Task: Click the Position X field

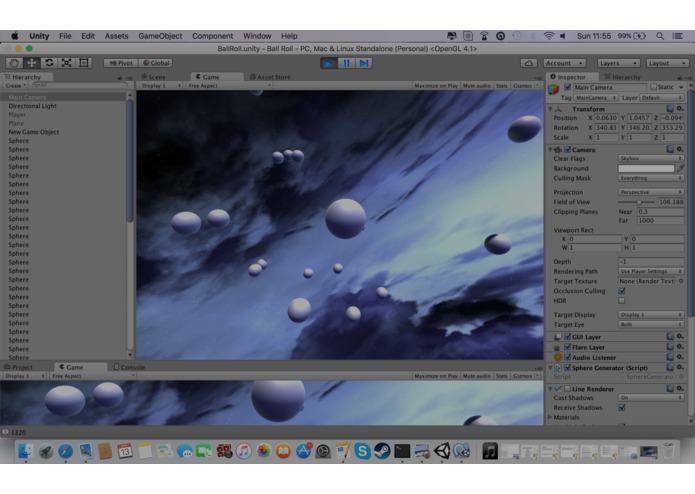Action: click(605, 118)
